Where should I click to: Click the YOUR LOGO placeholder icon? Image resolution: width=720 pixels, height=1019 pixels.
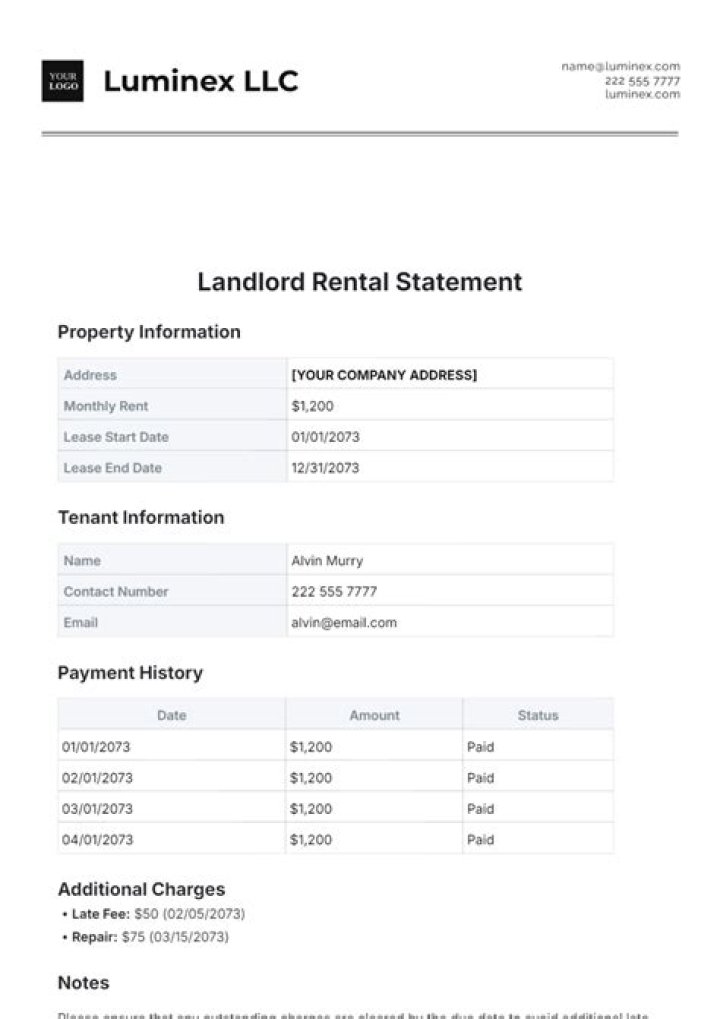click(x=62, y=81)
